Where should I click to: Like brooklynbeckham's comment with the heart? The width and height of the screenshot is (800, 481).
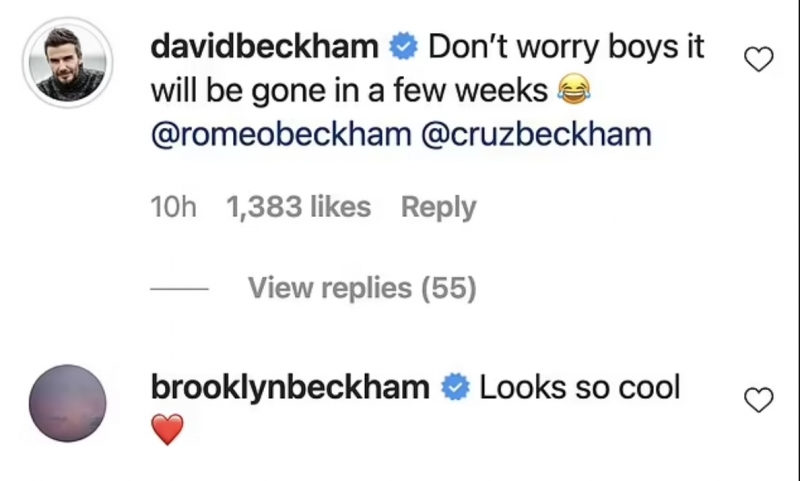tap(760, 401)
